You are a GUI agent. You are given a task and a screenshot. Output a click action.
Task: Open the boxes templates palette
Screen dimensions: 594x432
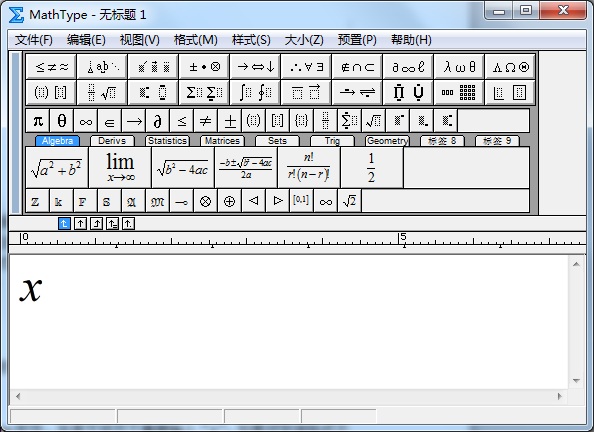(x=510, y=92)
